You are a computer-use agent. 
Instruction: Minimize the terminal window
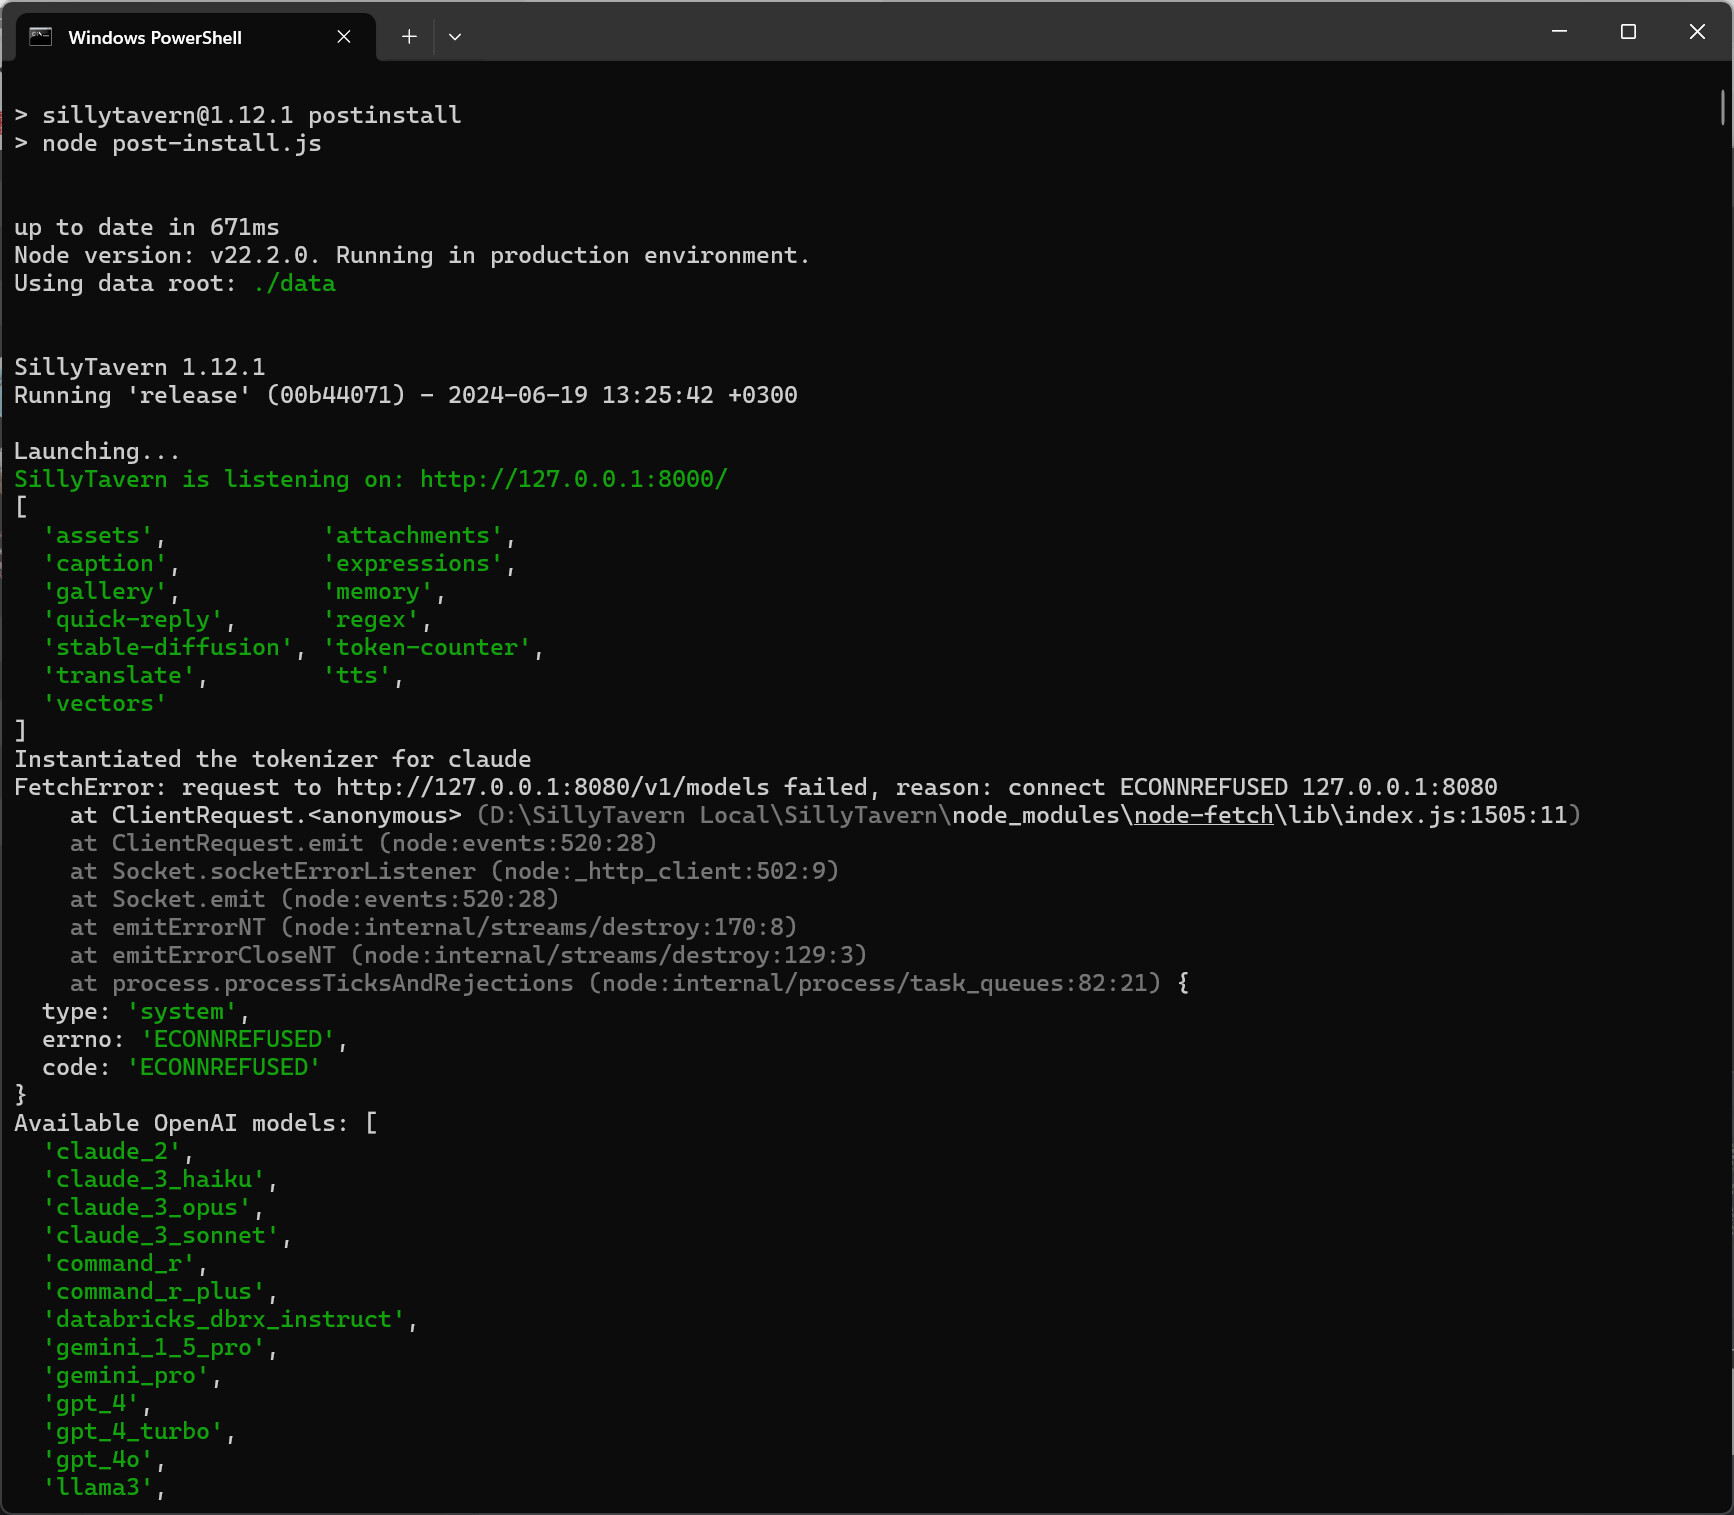click(x=1559, y=32)
